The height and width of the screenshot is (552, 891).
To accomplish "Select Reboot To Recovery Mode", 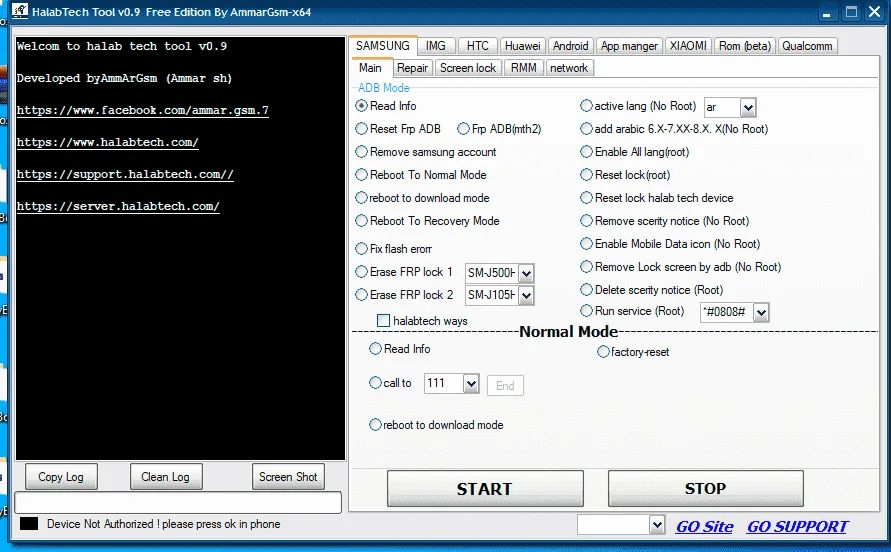I will [x=361, y=221].
